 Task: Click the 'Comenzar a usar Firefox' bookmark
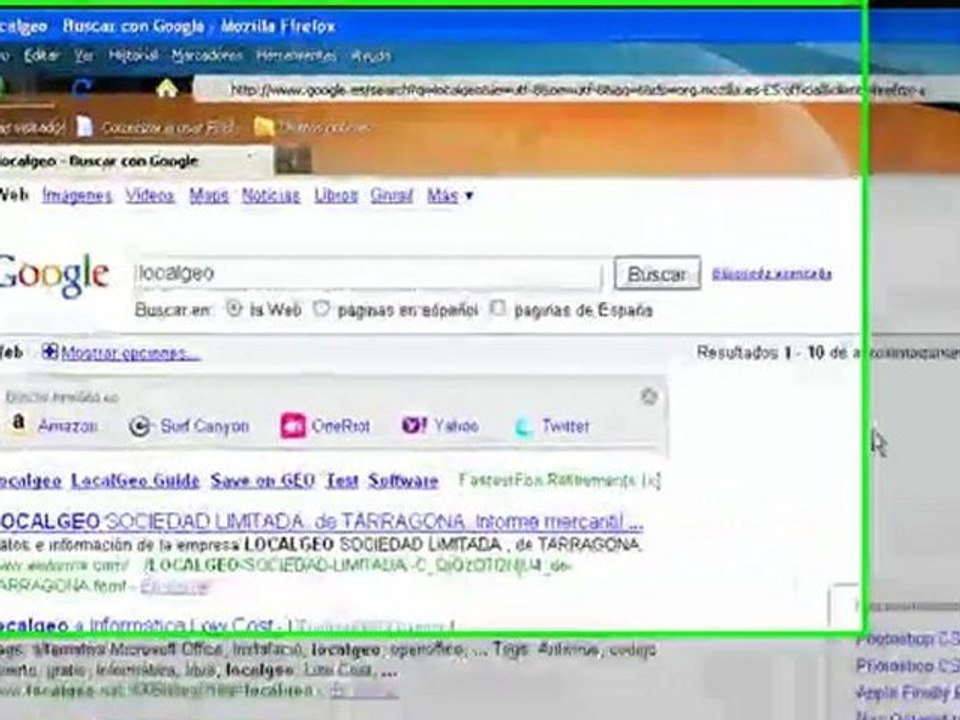tap(168, 127)
